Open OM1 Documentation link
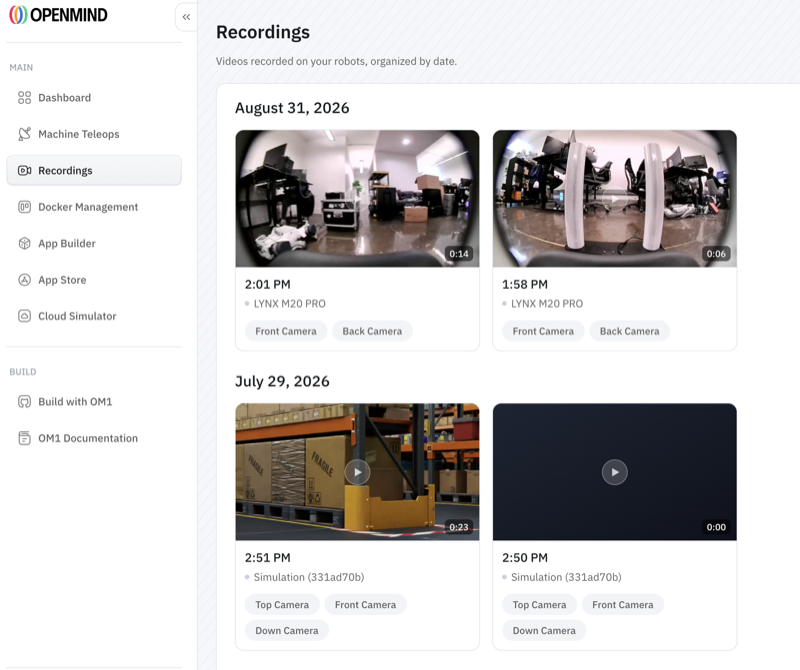The image size is (800, 670). tap(94, 438)
